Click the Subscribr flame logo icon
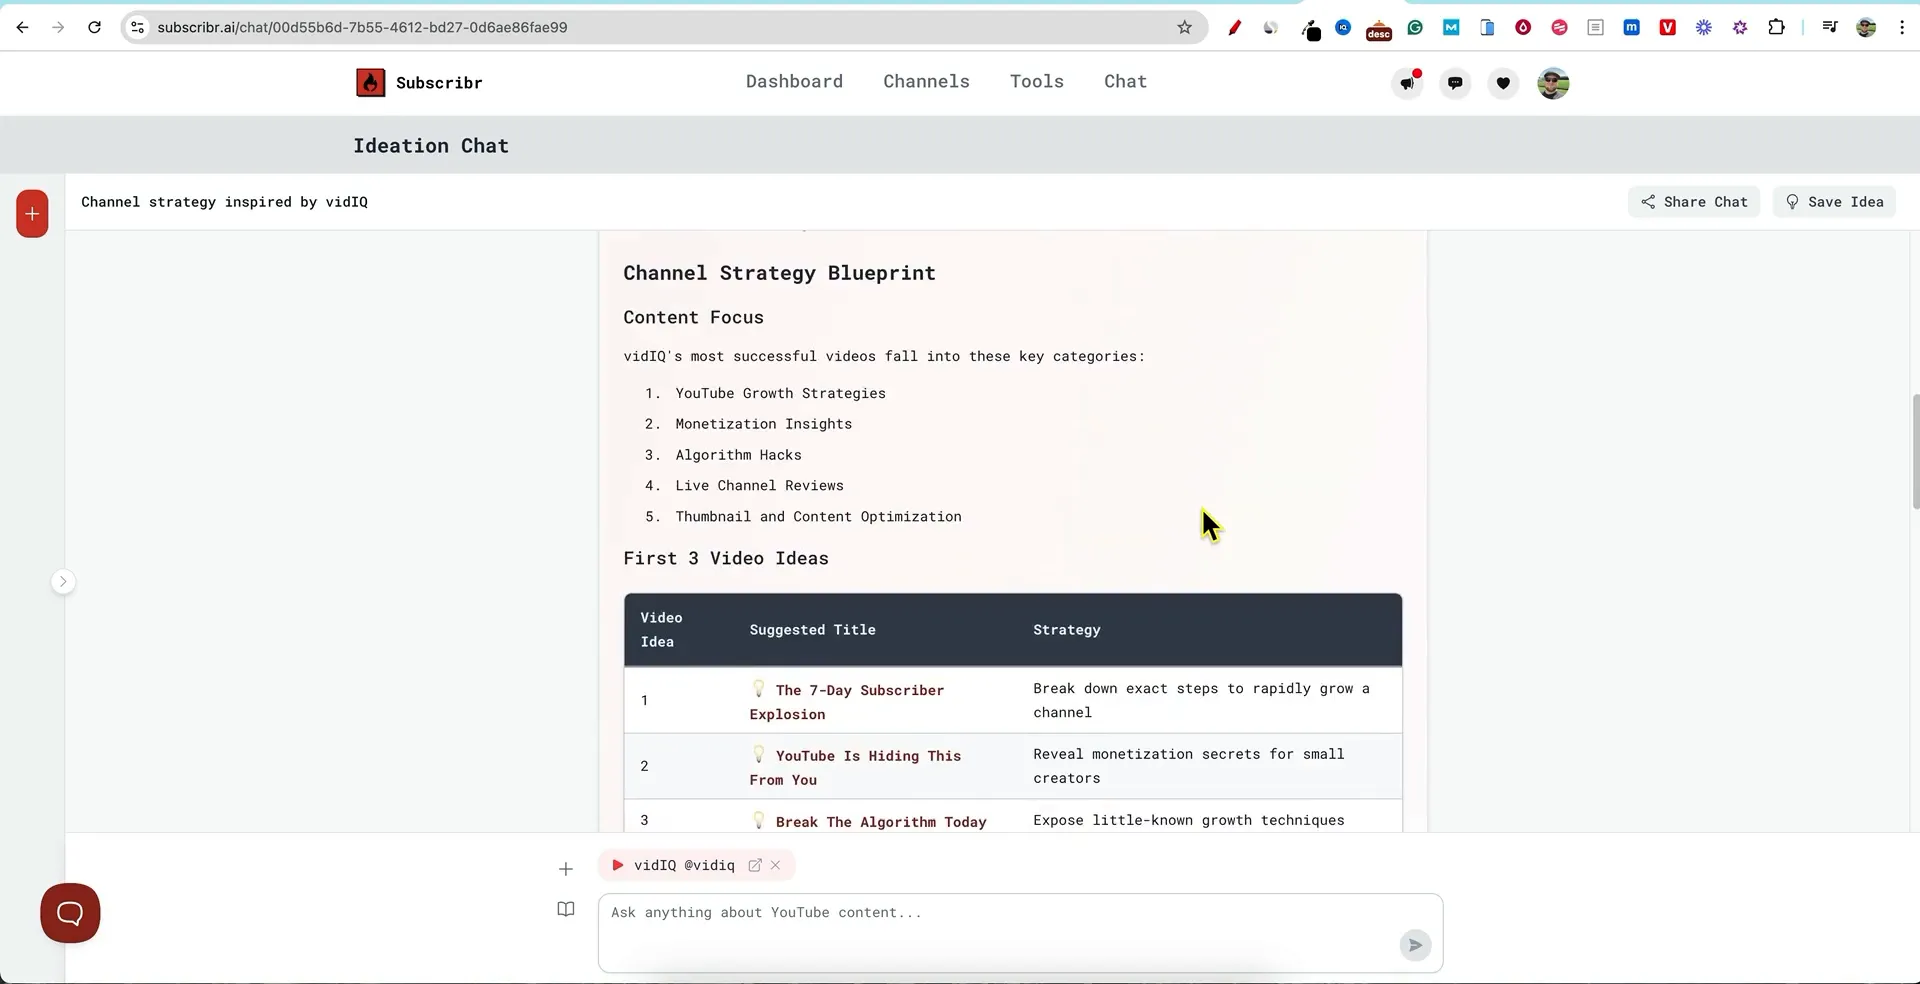 pos(370,83)
